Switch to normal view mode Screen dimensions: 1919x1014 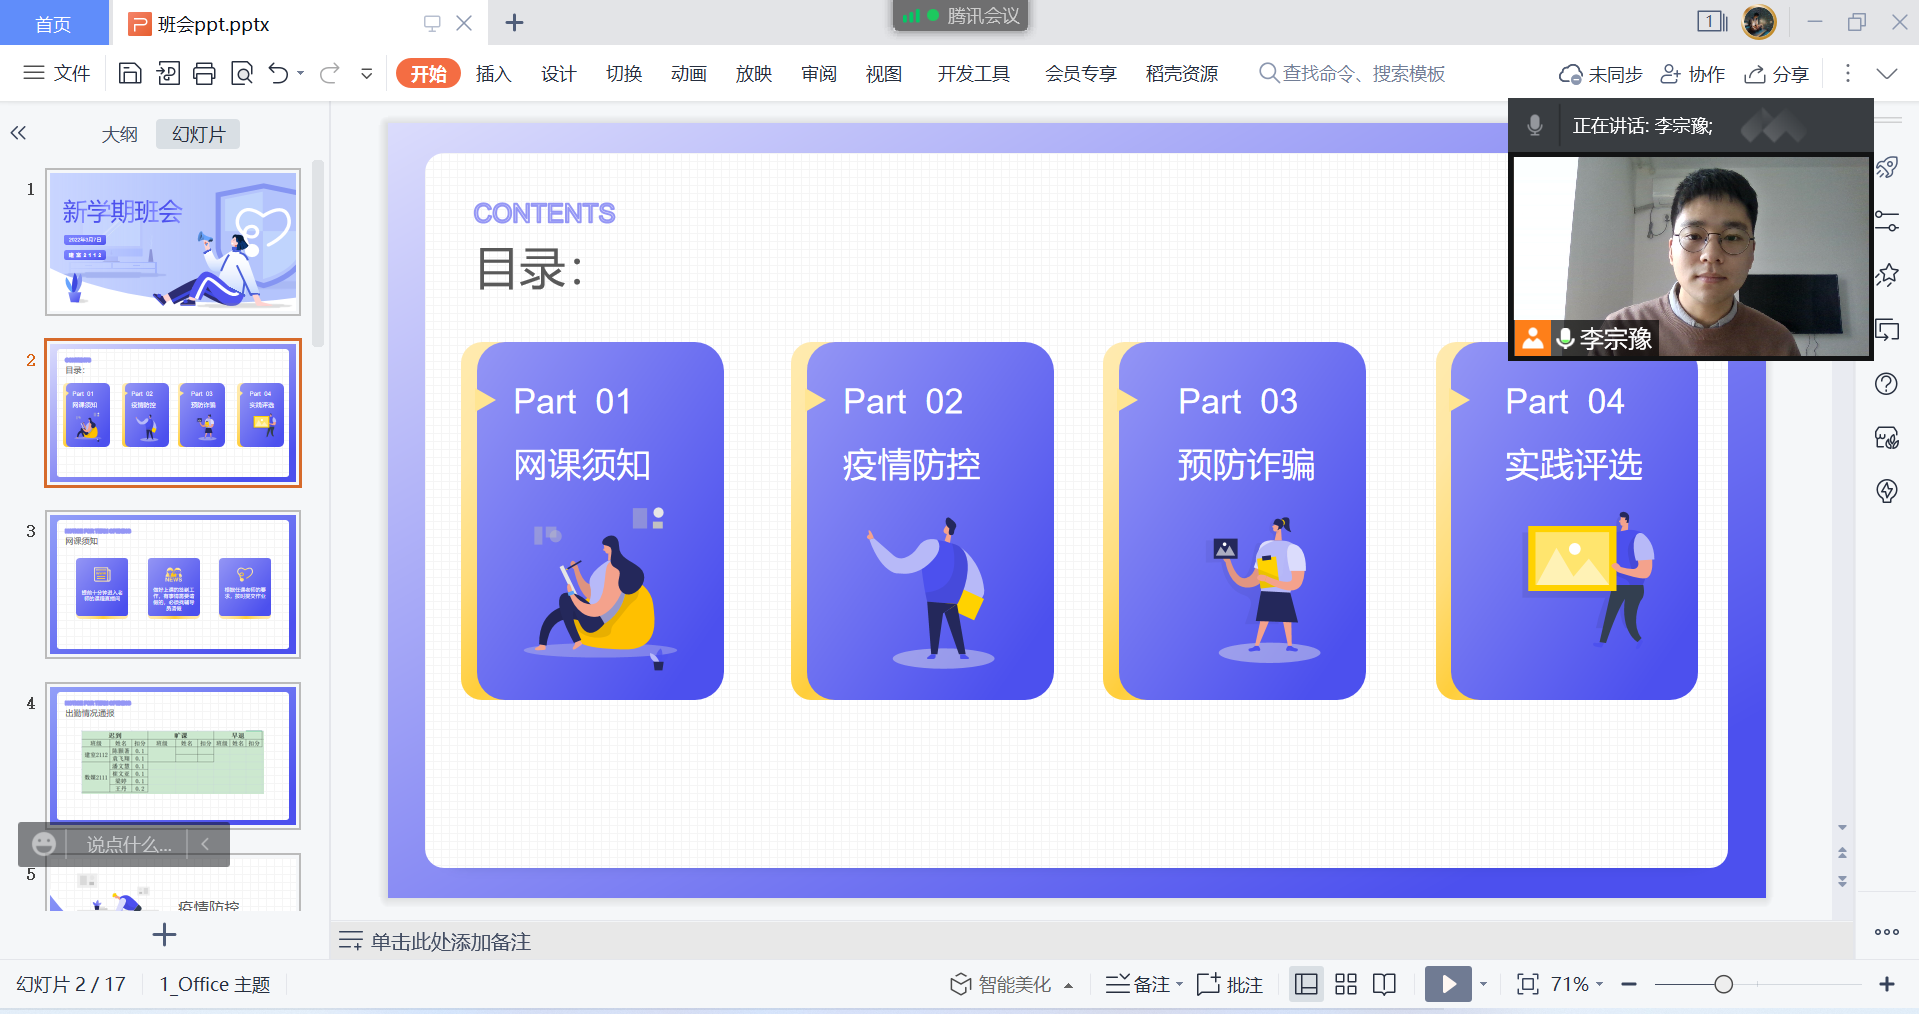[1306, 984]
